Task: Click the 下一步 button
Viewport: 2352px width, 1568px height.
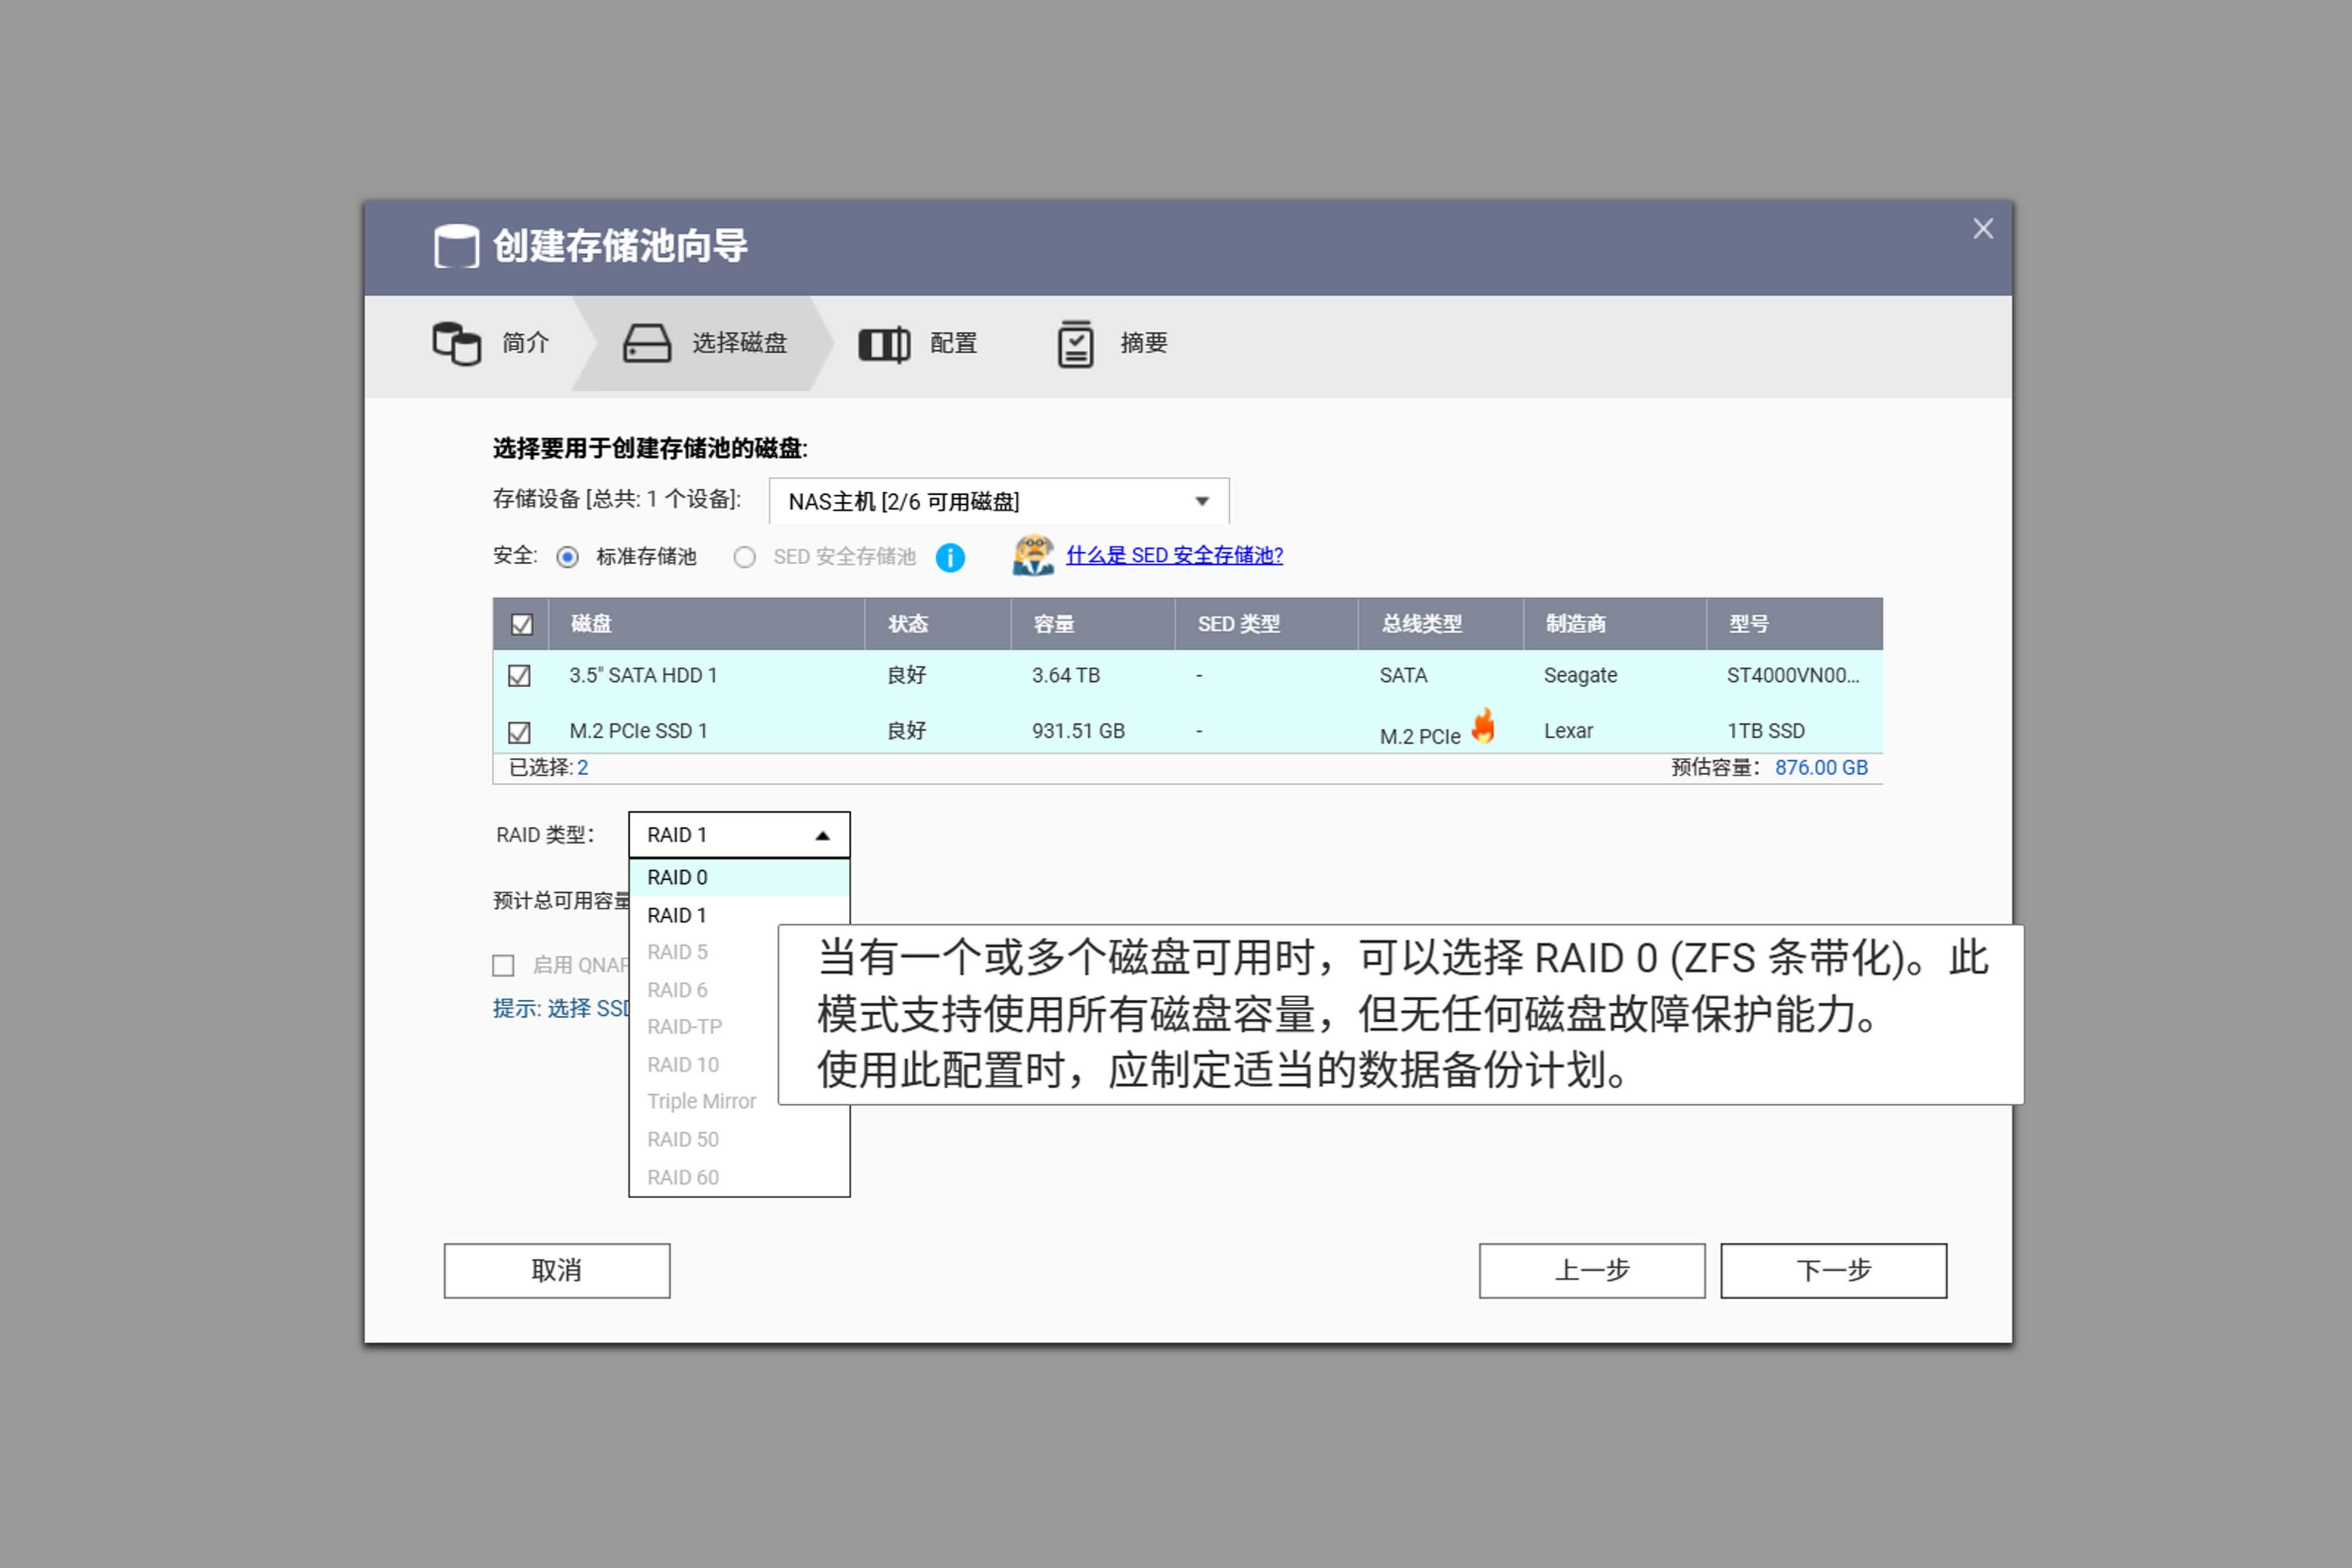Action: tap(1834, 1270)
